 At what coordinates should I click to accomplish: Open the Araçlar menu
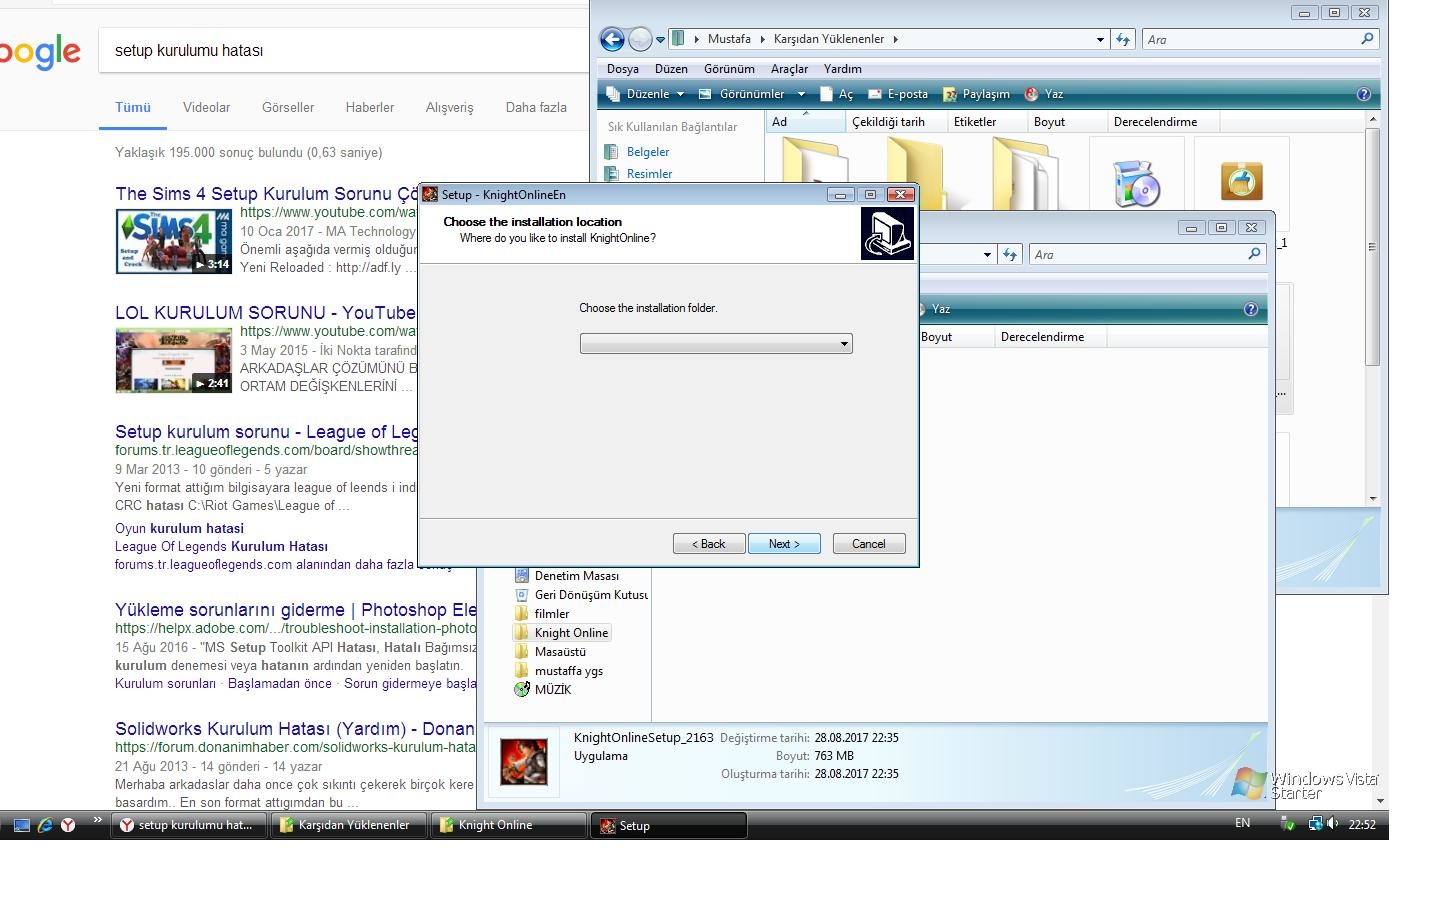789,69
